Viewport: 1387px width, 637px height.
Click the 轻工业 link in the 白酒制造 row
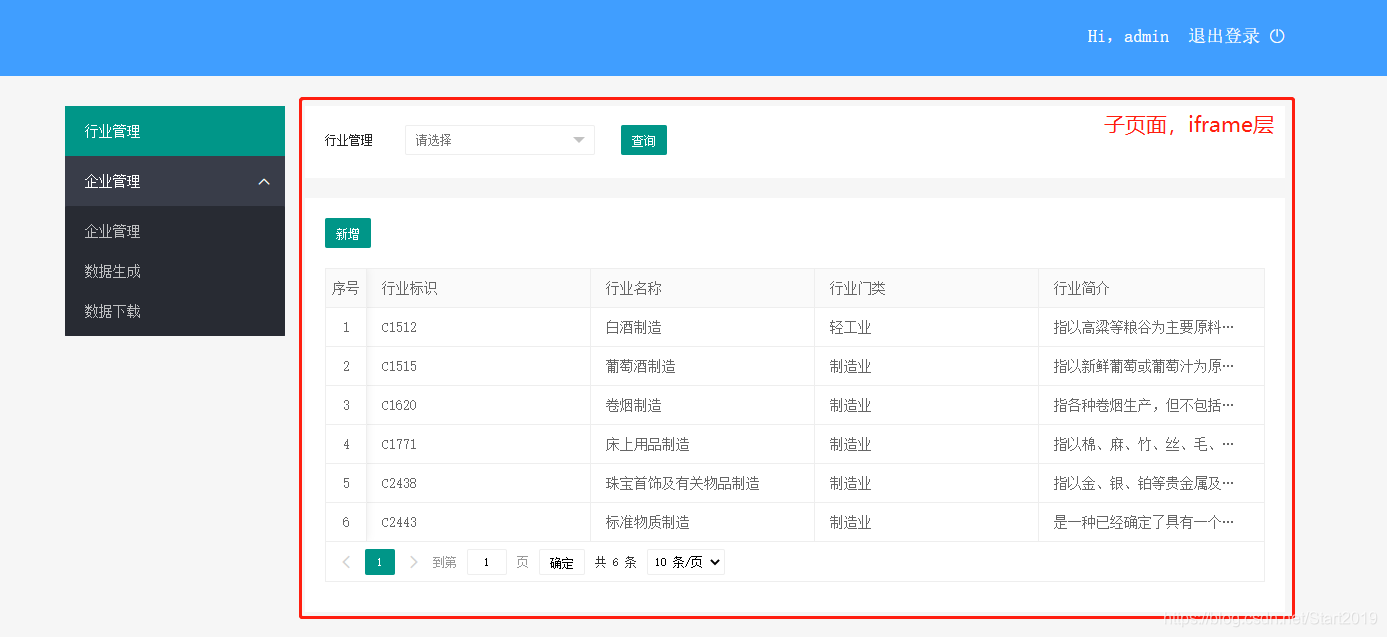click(x=851, y=327)
